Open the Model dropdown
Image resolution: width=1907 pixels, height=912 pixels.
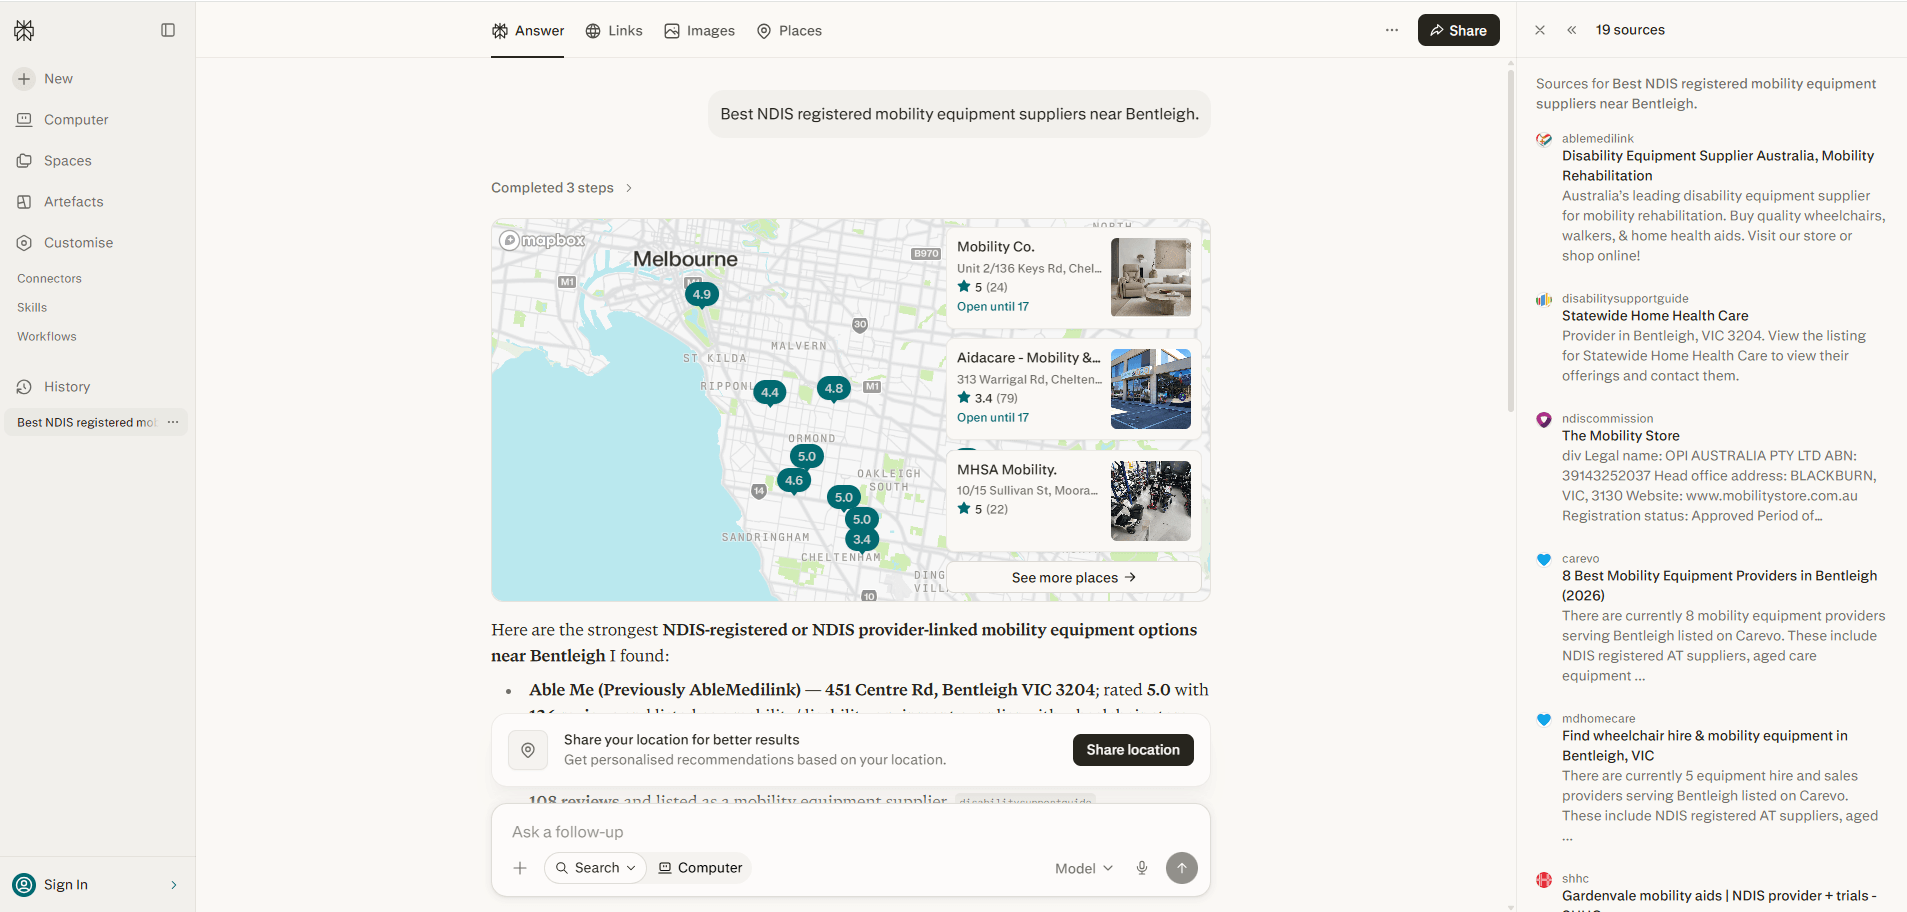tap(1084, 869)
